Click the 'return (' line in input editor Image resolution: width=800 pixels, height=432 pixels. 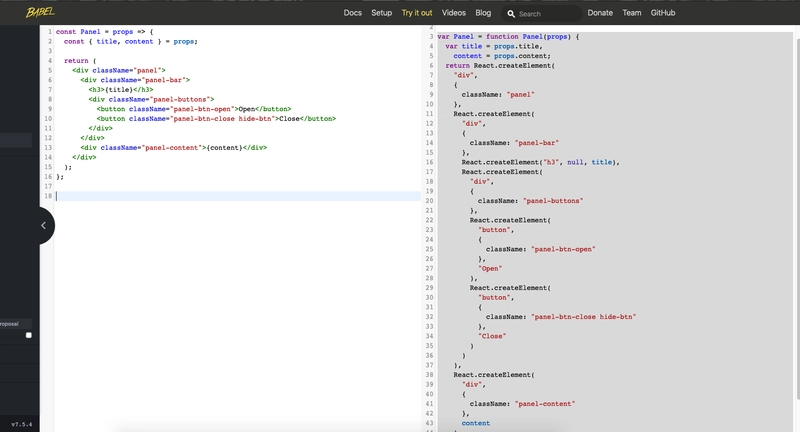80,61
